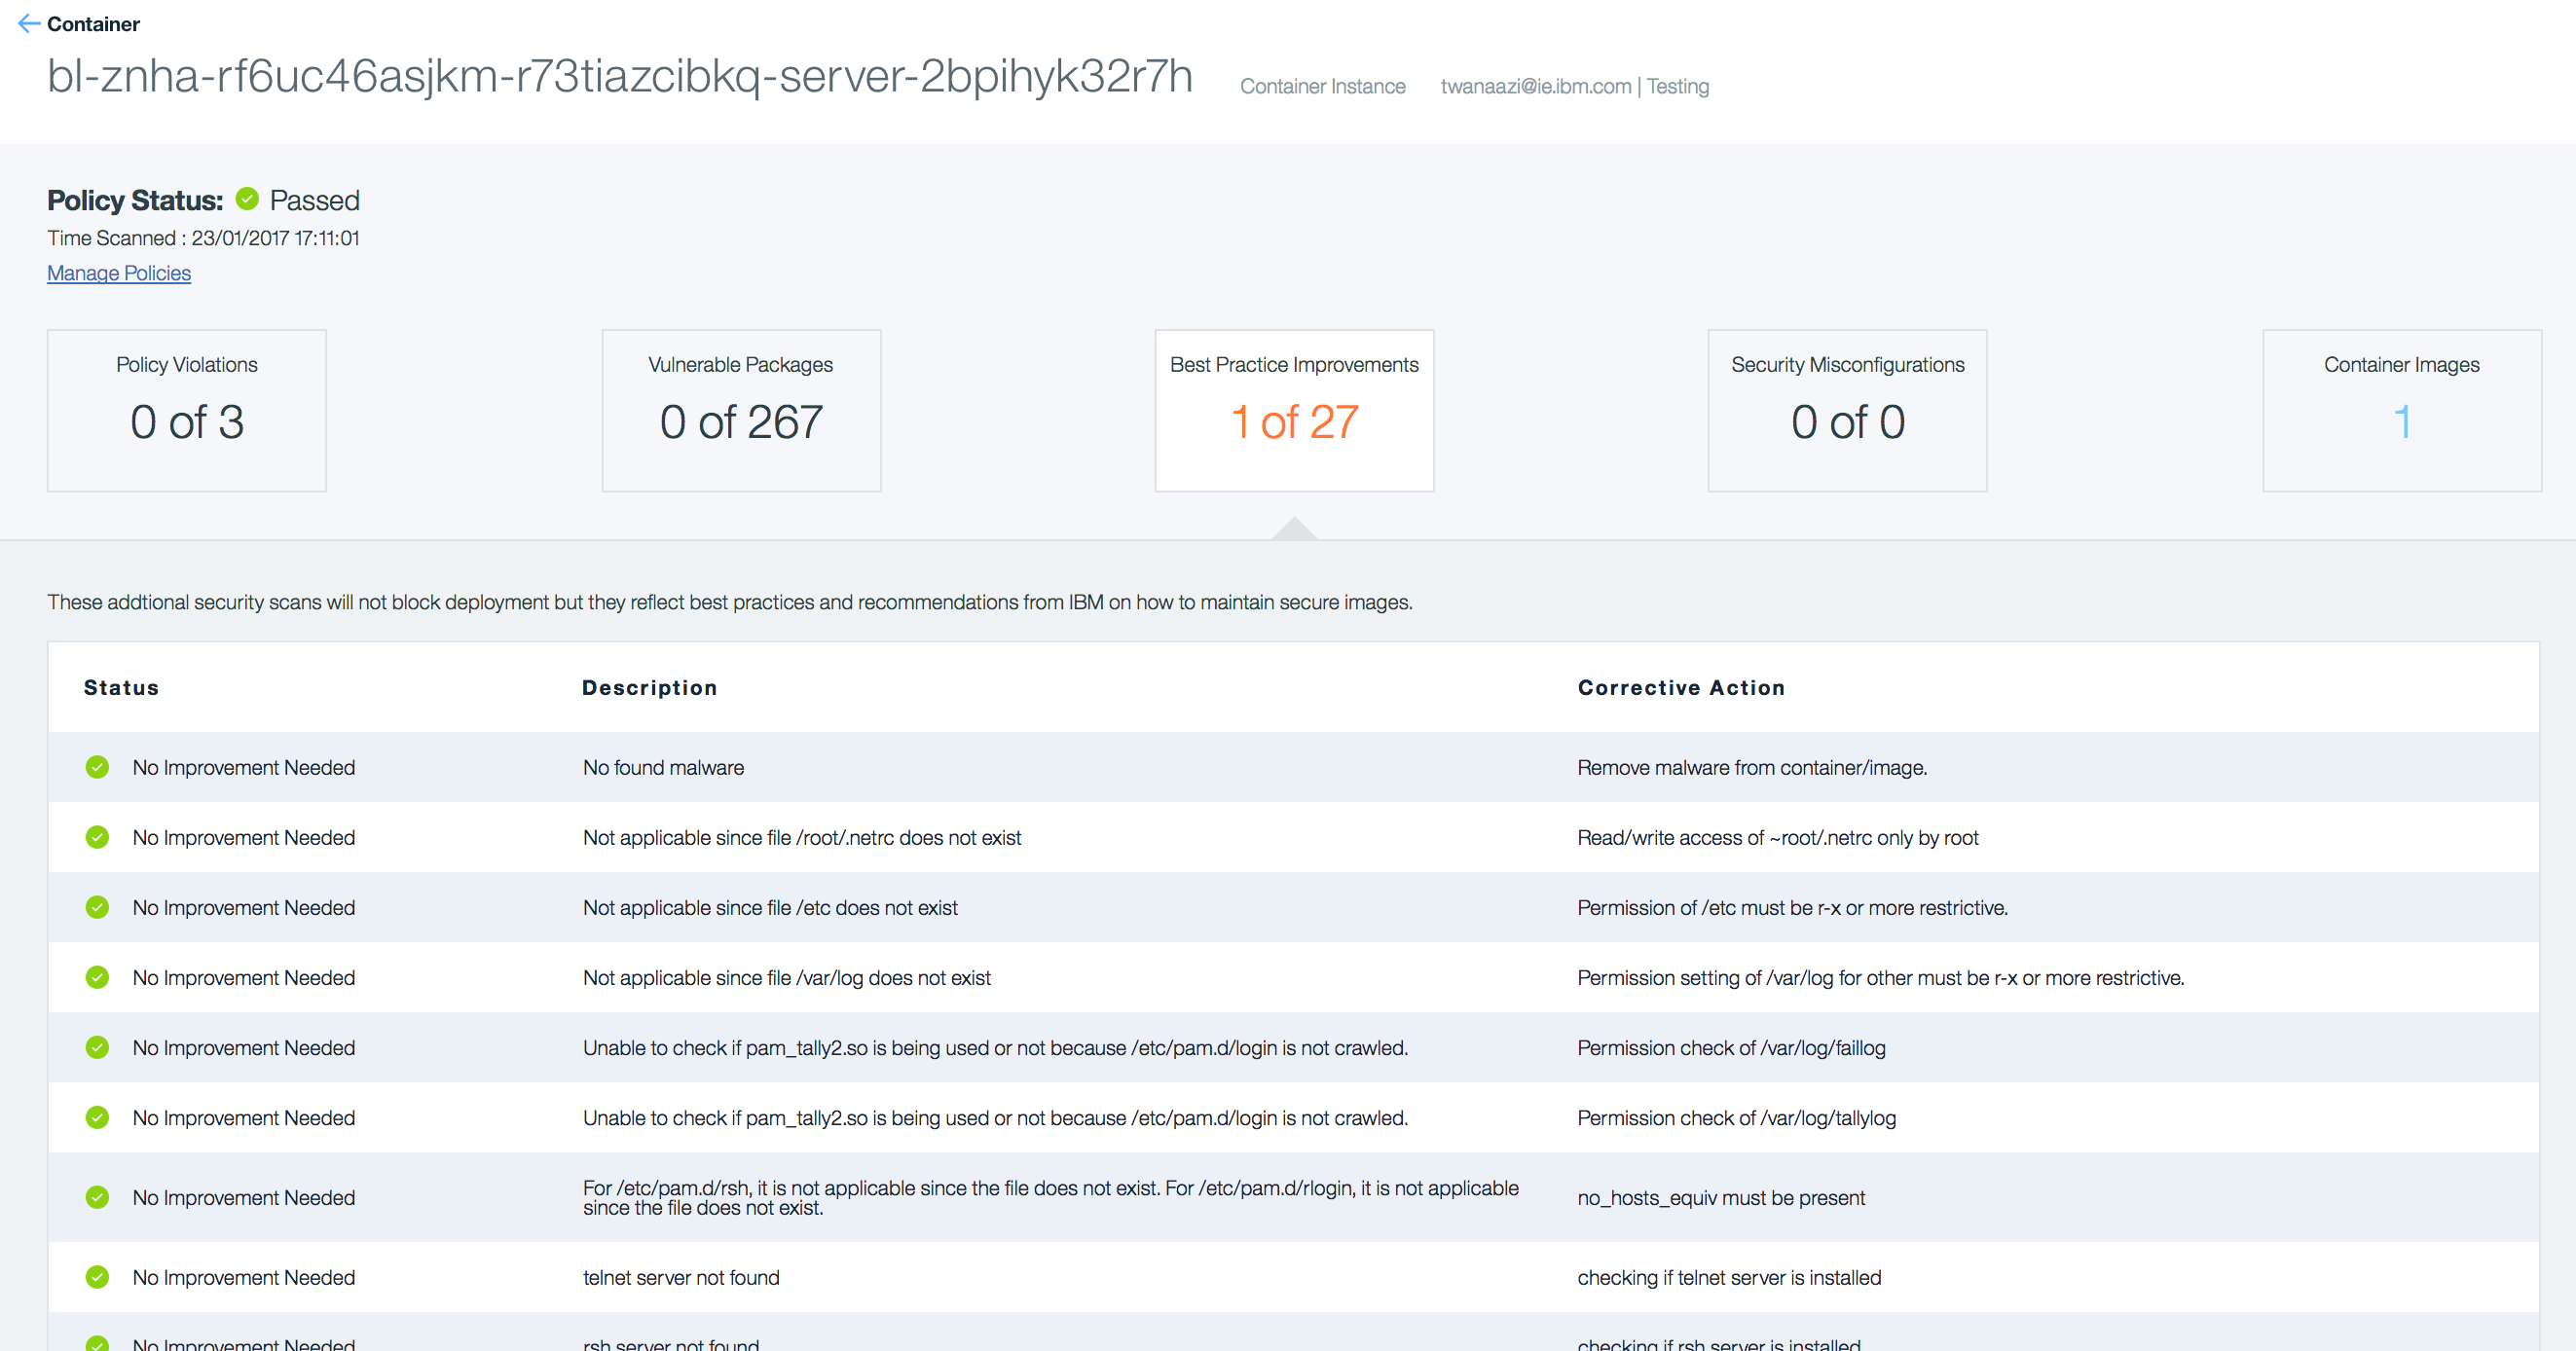Click the back arrow next to Container
Viewport: 2576px width, 1351px height.
(x=28, y=23)
